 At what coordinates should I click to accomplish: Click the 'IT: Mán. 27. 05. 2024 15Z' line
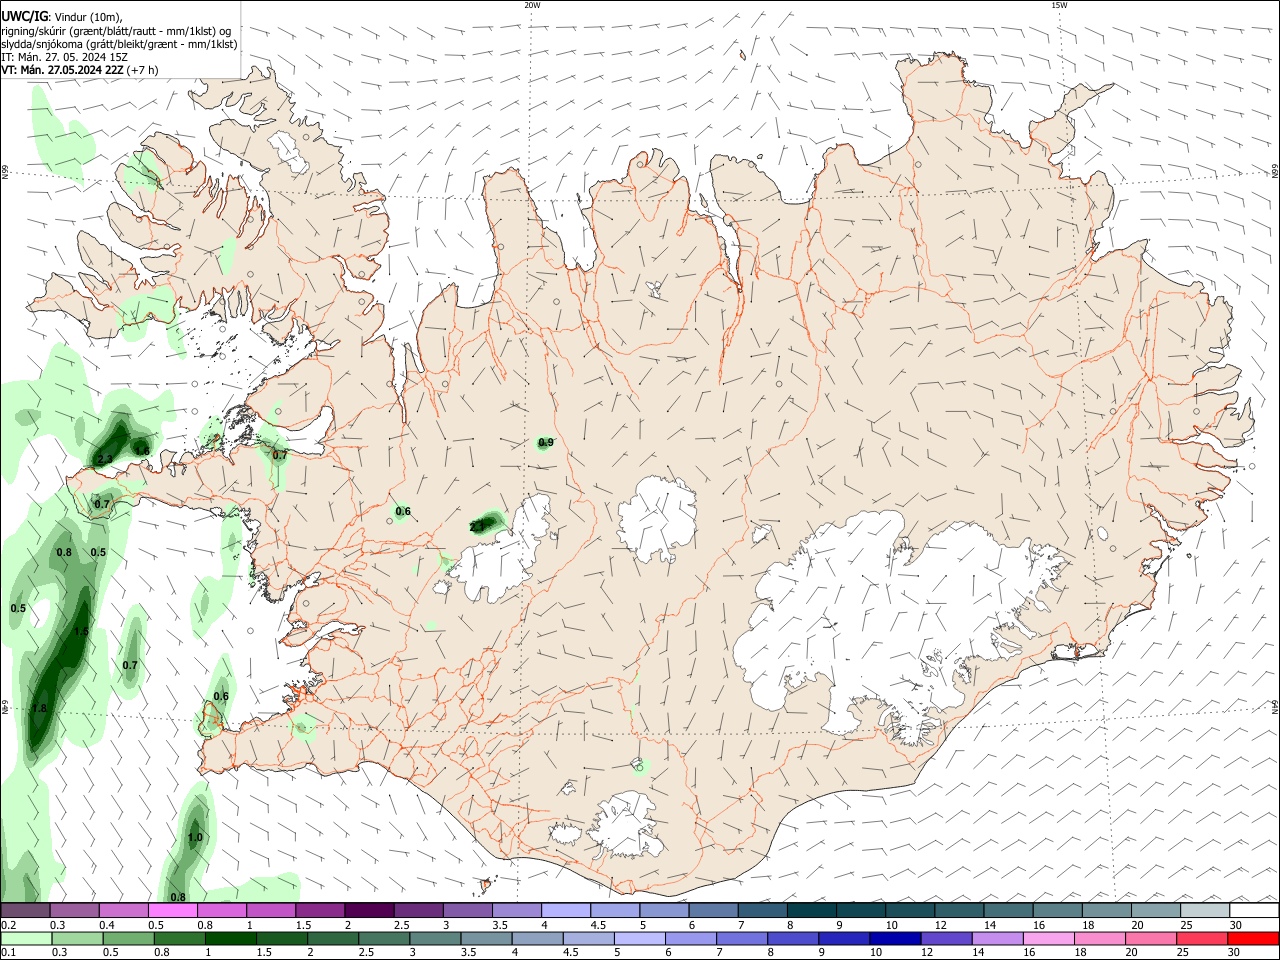(x=63, y=57)
